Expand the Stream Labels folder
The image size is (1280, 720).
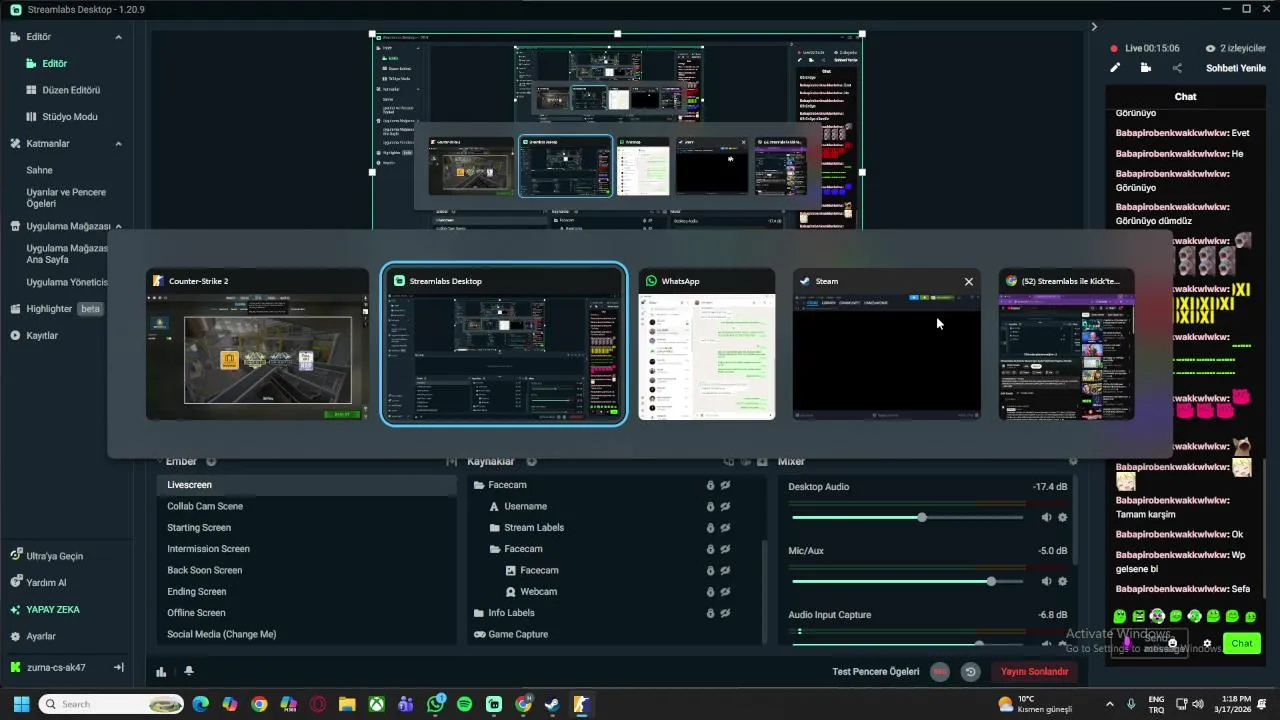(494, 528)
